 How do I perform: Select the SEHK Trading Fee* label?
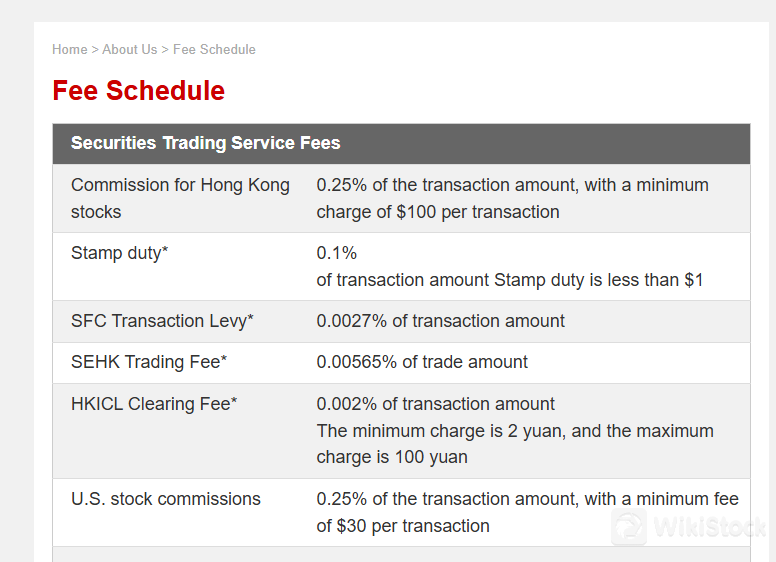(149, 362)
